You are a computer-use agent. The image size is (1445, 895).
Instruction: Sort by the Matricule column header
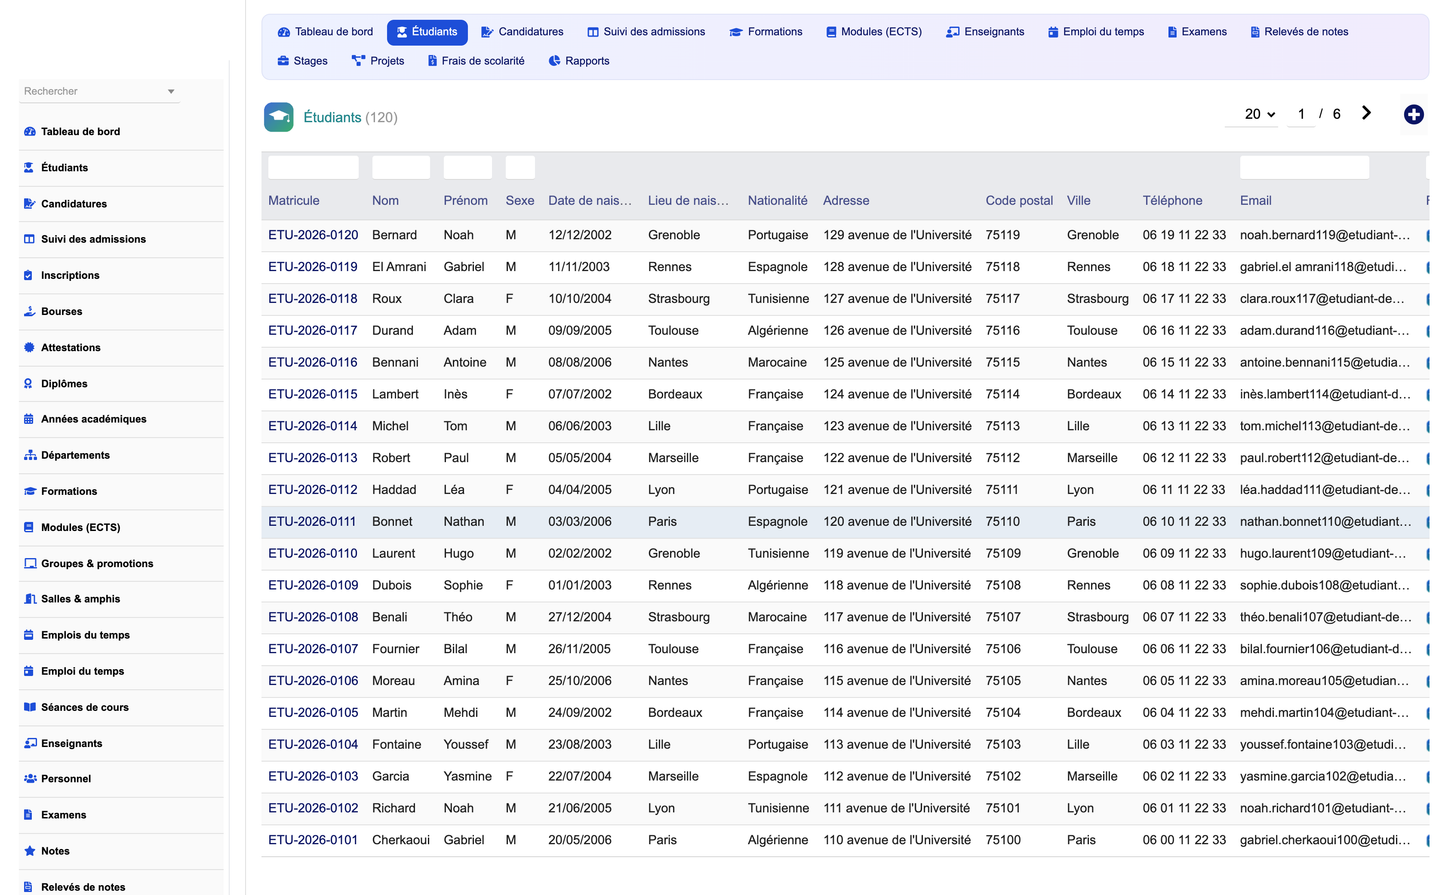(294, 201)
